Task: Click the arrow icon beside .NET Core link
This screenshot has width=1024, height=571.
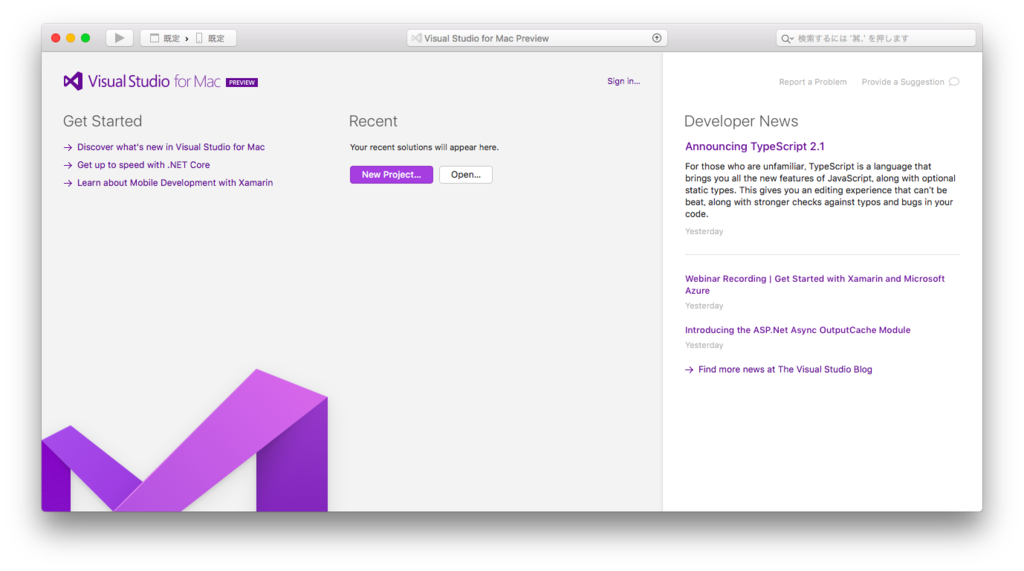Action: point(67,165)
